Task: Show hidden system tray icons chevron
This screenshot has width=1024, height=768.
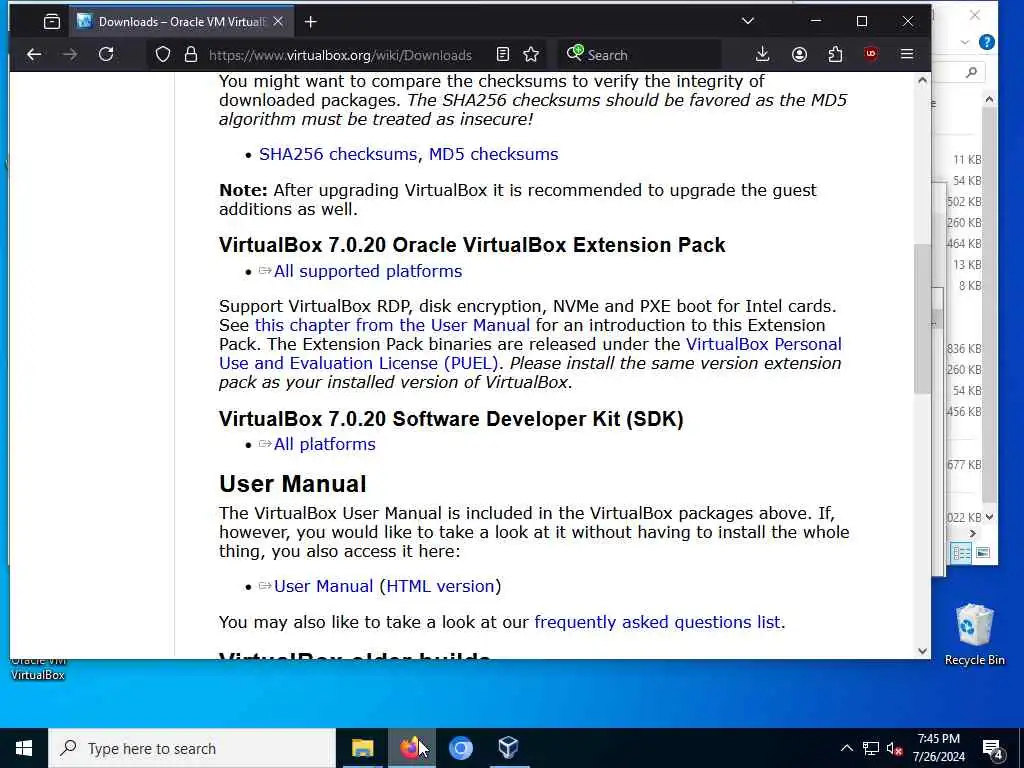Action: click(846, 748)
